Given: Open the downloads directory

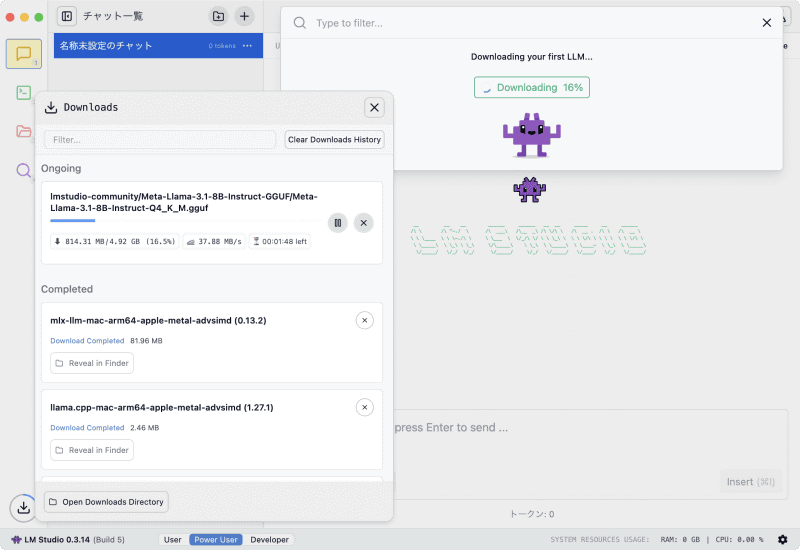Looking at the screenshot, I should click(x=106, y=502).
